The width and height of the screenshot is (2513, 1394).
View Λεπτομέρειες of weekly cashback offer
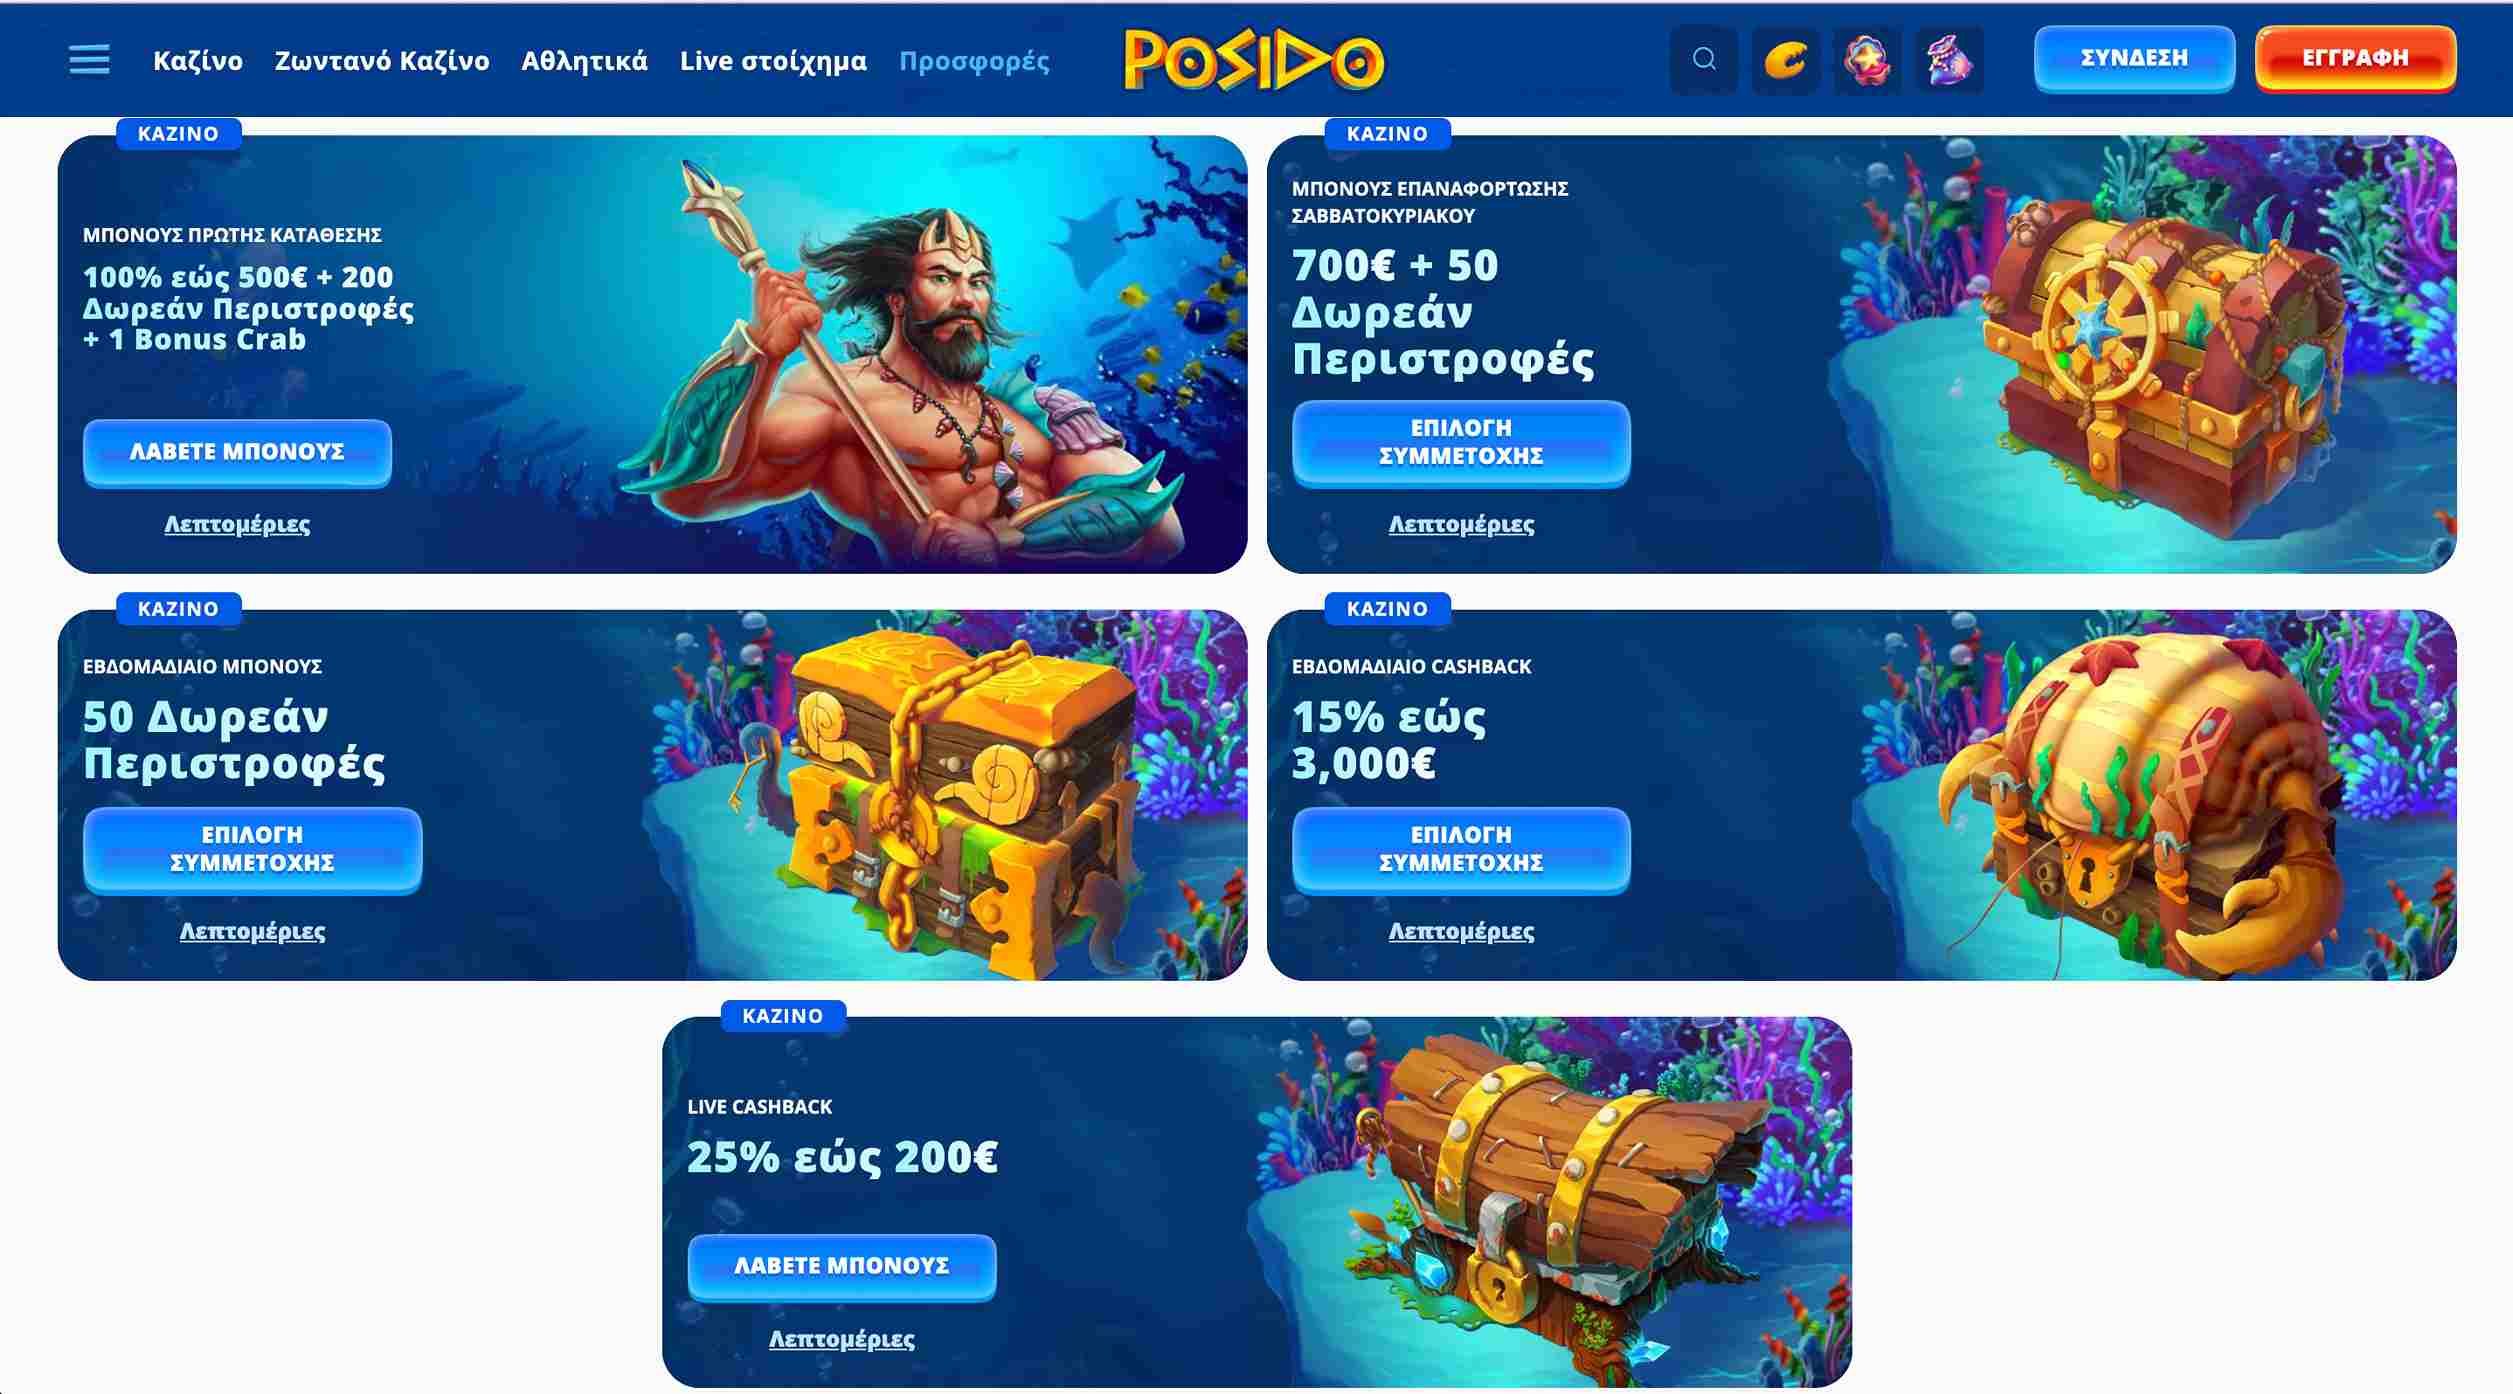coord(1461,931)
